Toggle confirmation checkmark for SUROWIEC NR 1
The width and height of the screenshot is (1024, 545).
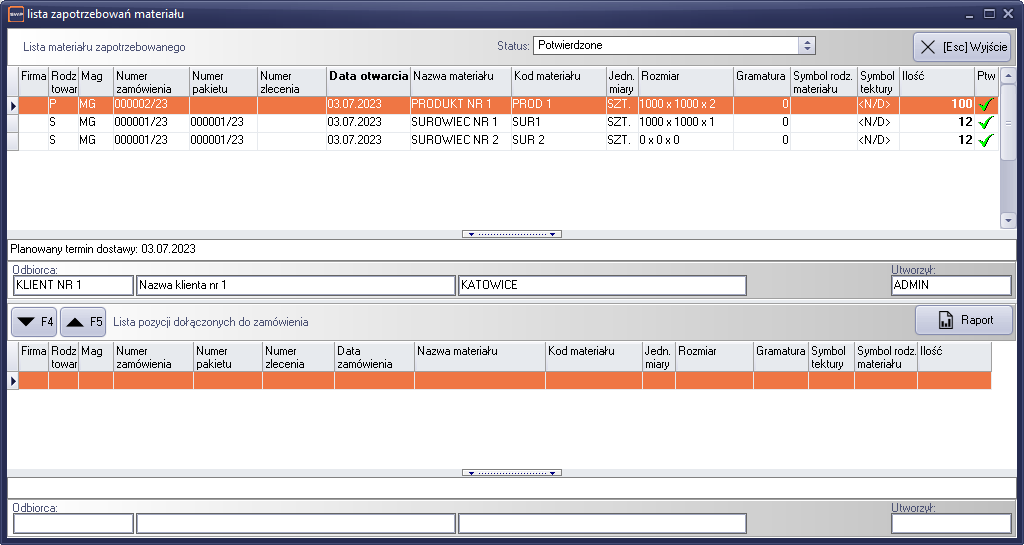(986, 123)
